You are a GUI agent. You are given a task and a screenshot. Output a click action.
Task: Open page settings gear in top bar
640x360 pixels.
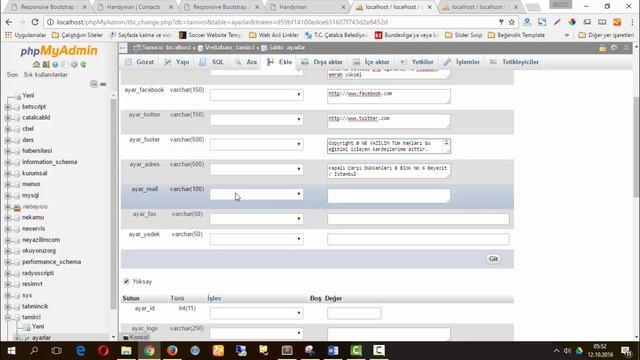click(x=614, y=48)
